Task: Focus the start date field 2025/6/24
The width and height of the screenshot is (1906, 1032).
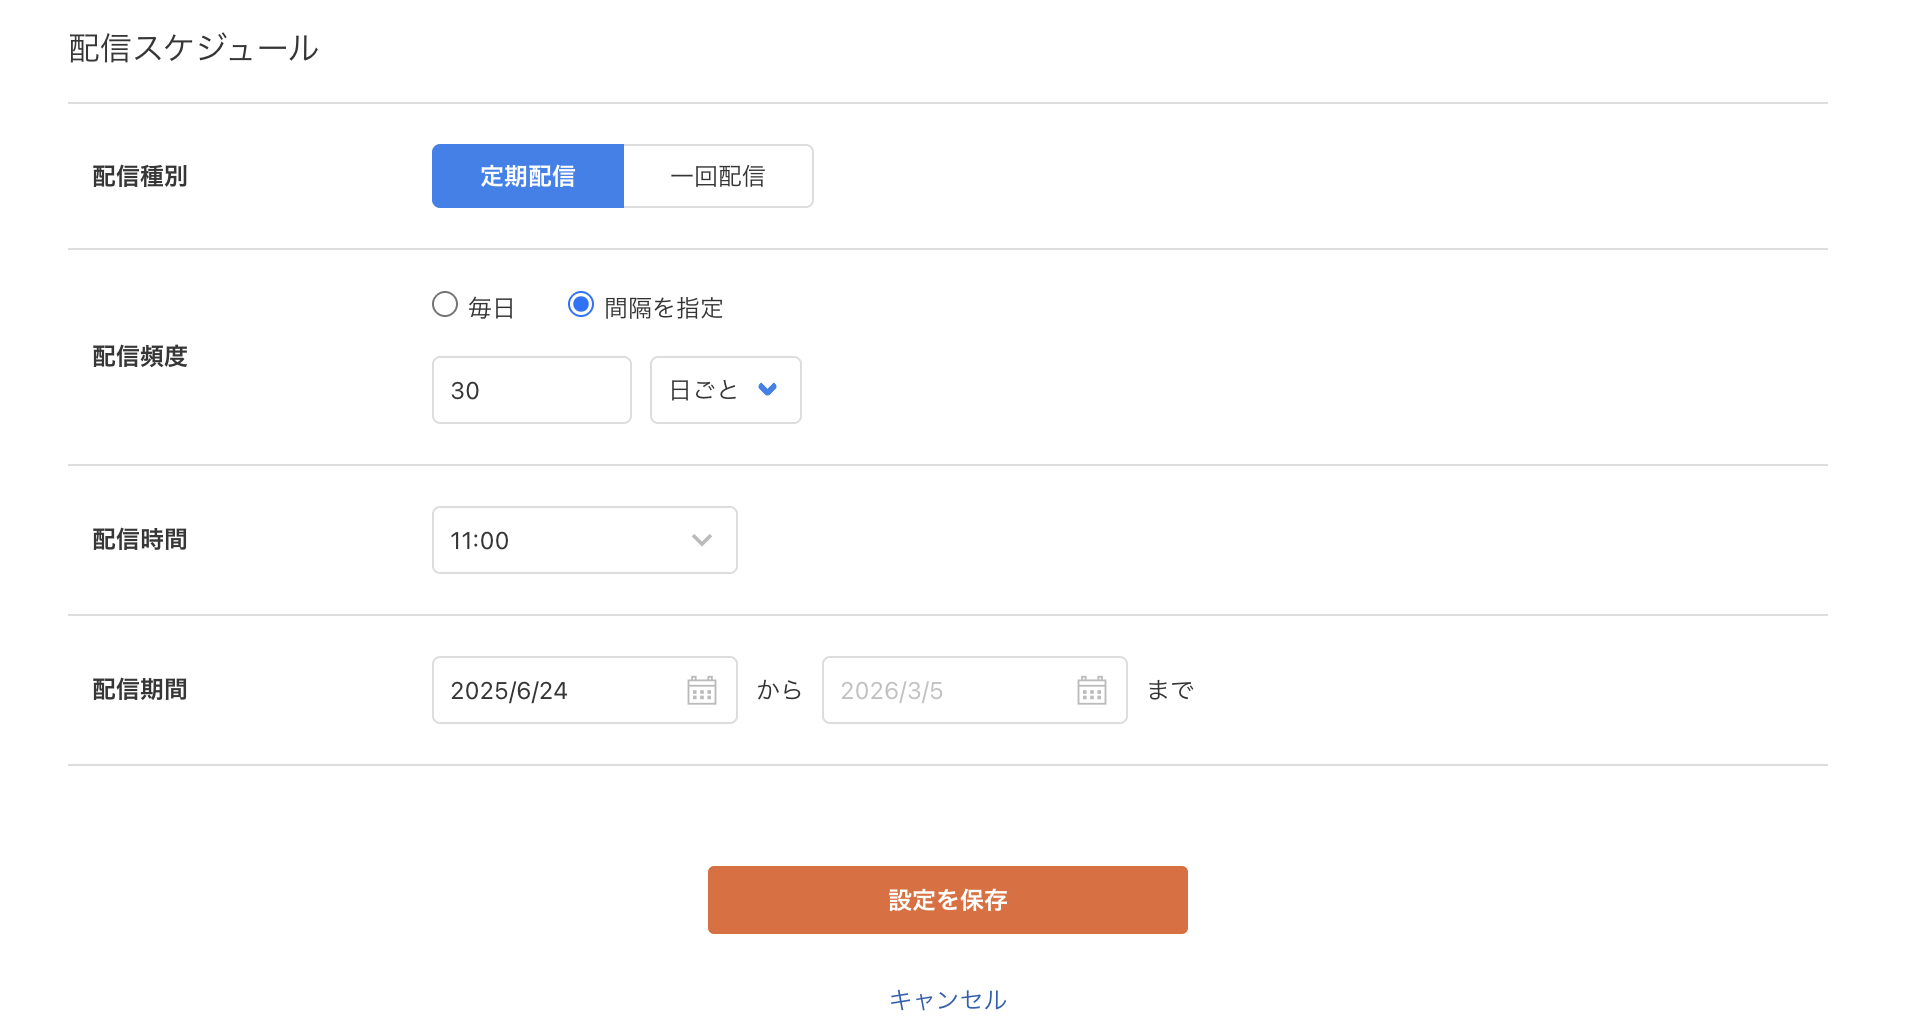Action: (555, 690)
